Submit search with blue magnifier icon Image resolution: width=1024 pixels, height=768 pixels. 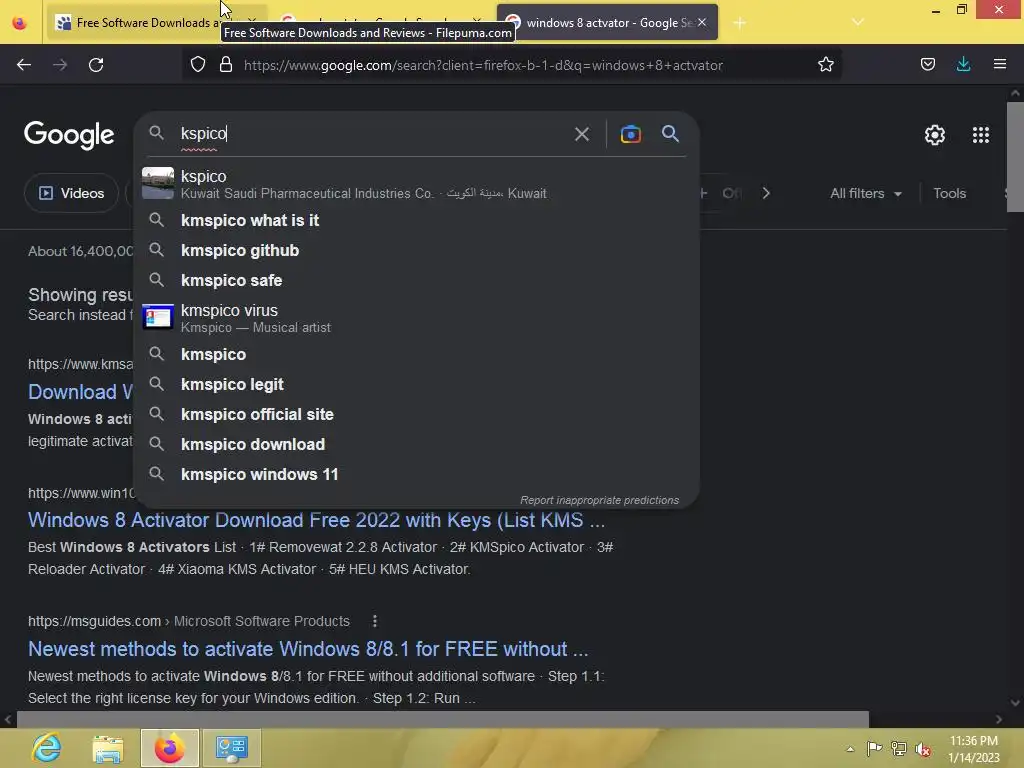pos(670,134)
